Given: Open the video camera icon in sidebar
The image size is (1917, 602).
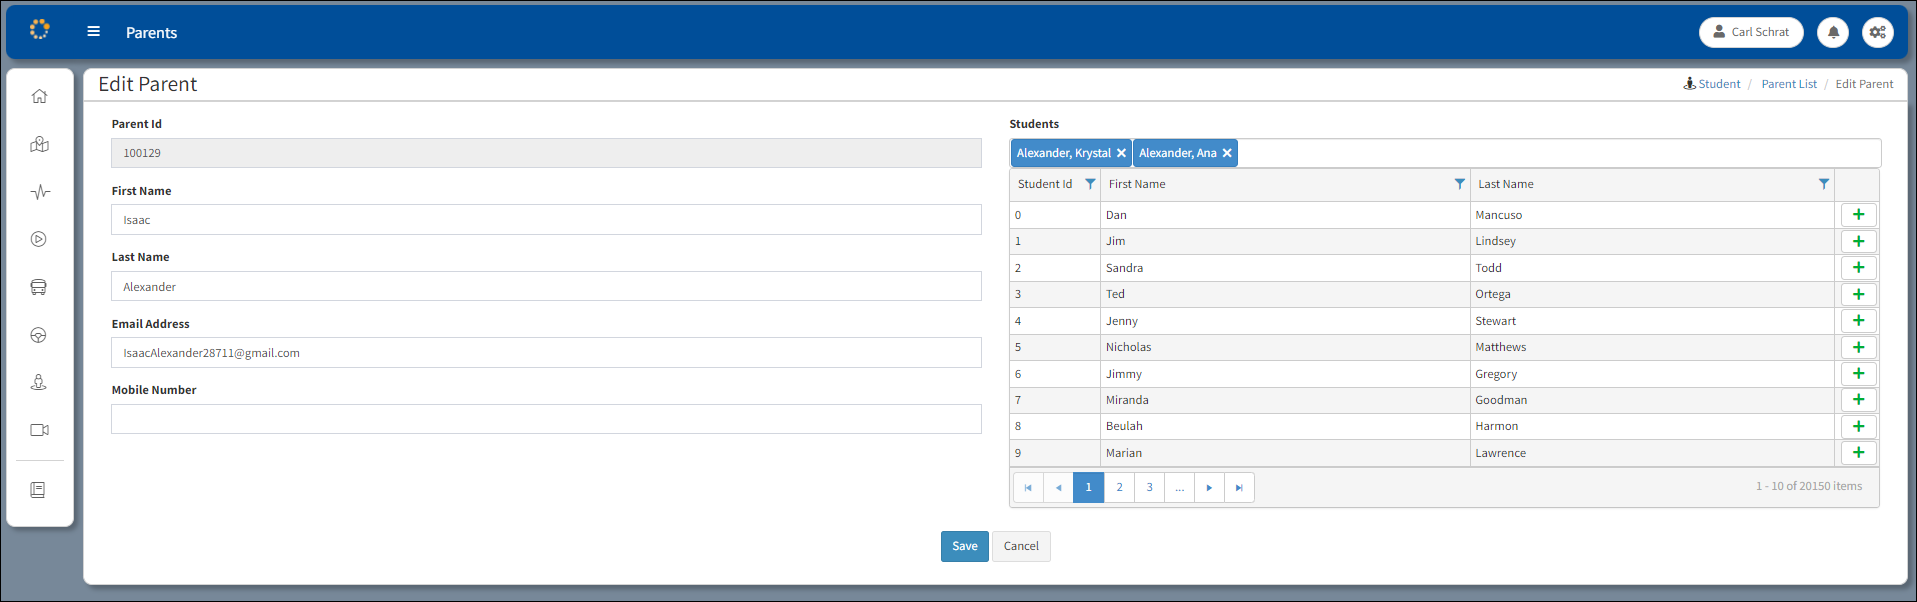Looking at the screenshot, I should [x=39, y=430].
